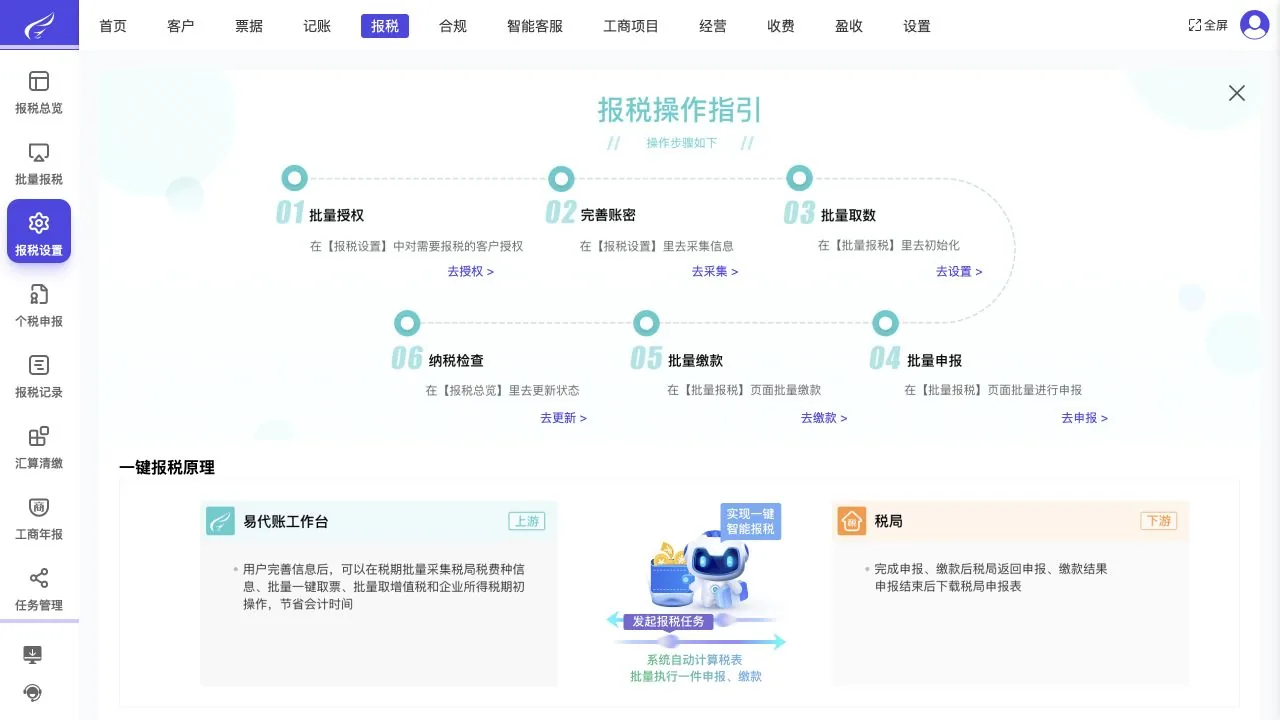The image size is (1280, 720).
Task: Select the 报税 menu tab
Action: point(385,26)
